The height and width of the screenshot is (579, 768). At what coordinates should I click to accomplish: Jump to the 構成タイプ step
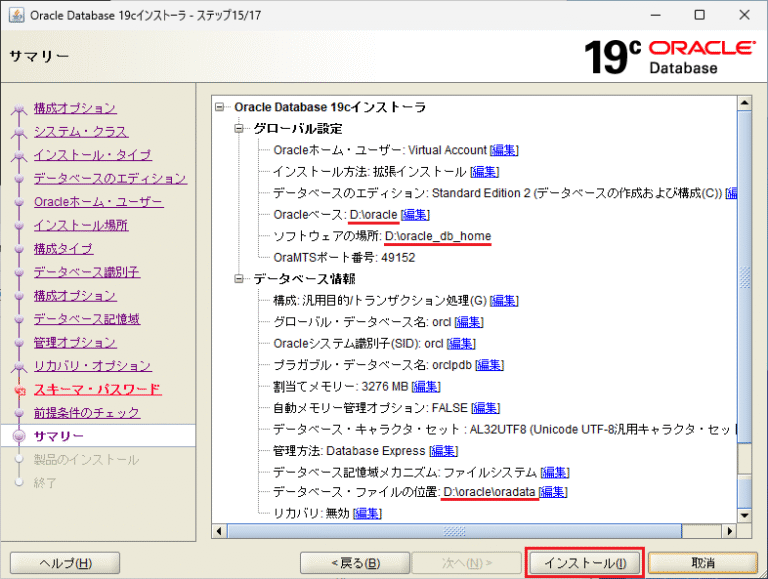(x=63, y=249)
